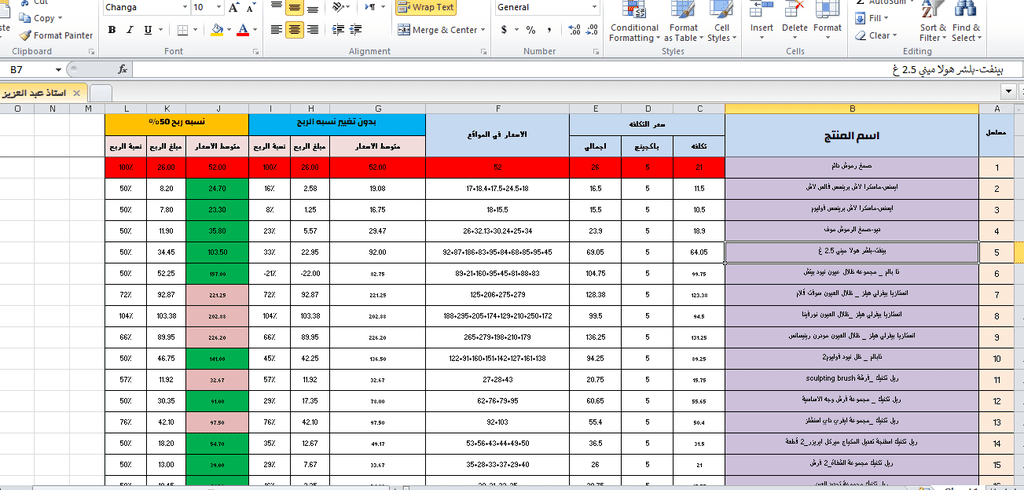The image size is (1024, 490).
Task: Open the underline style dropdown arrow
Action: [161, 30]
